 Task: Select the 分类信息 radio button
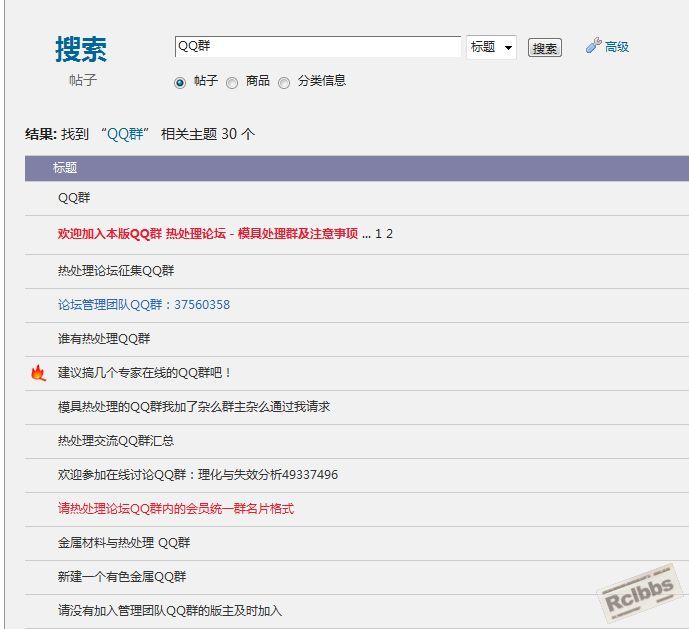click(284, 83)
